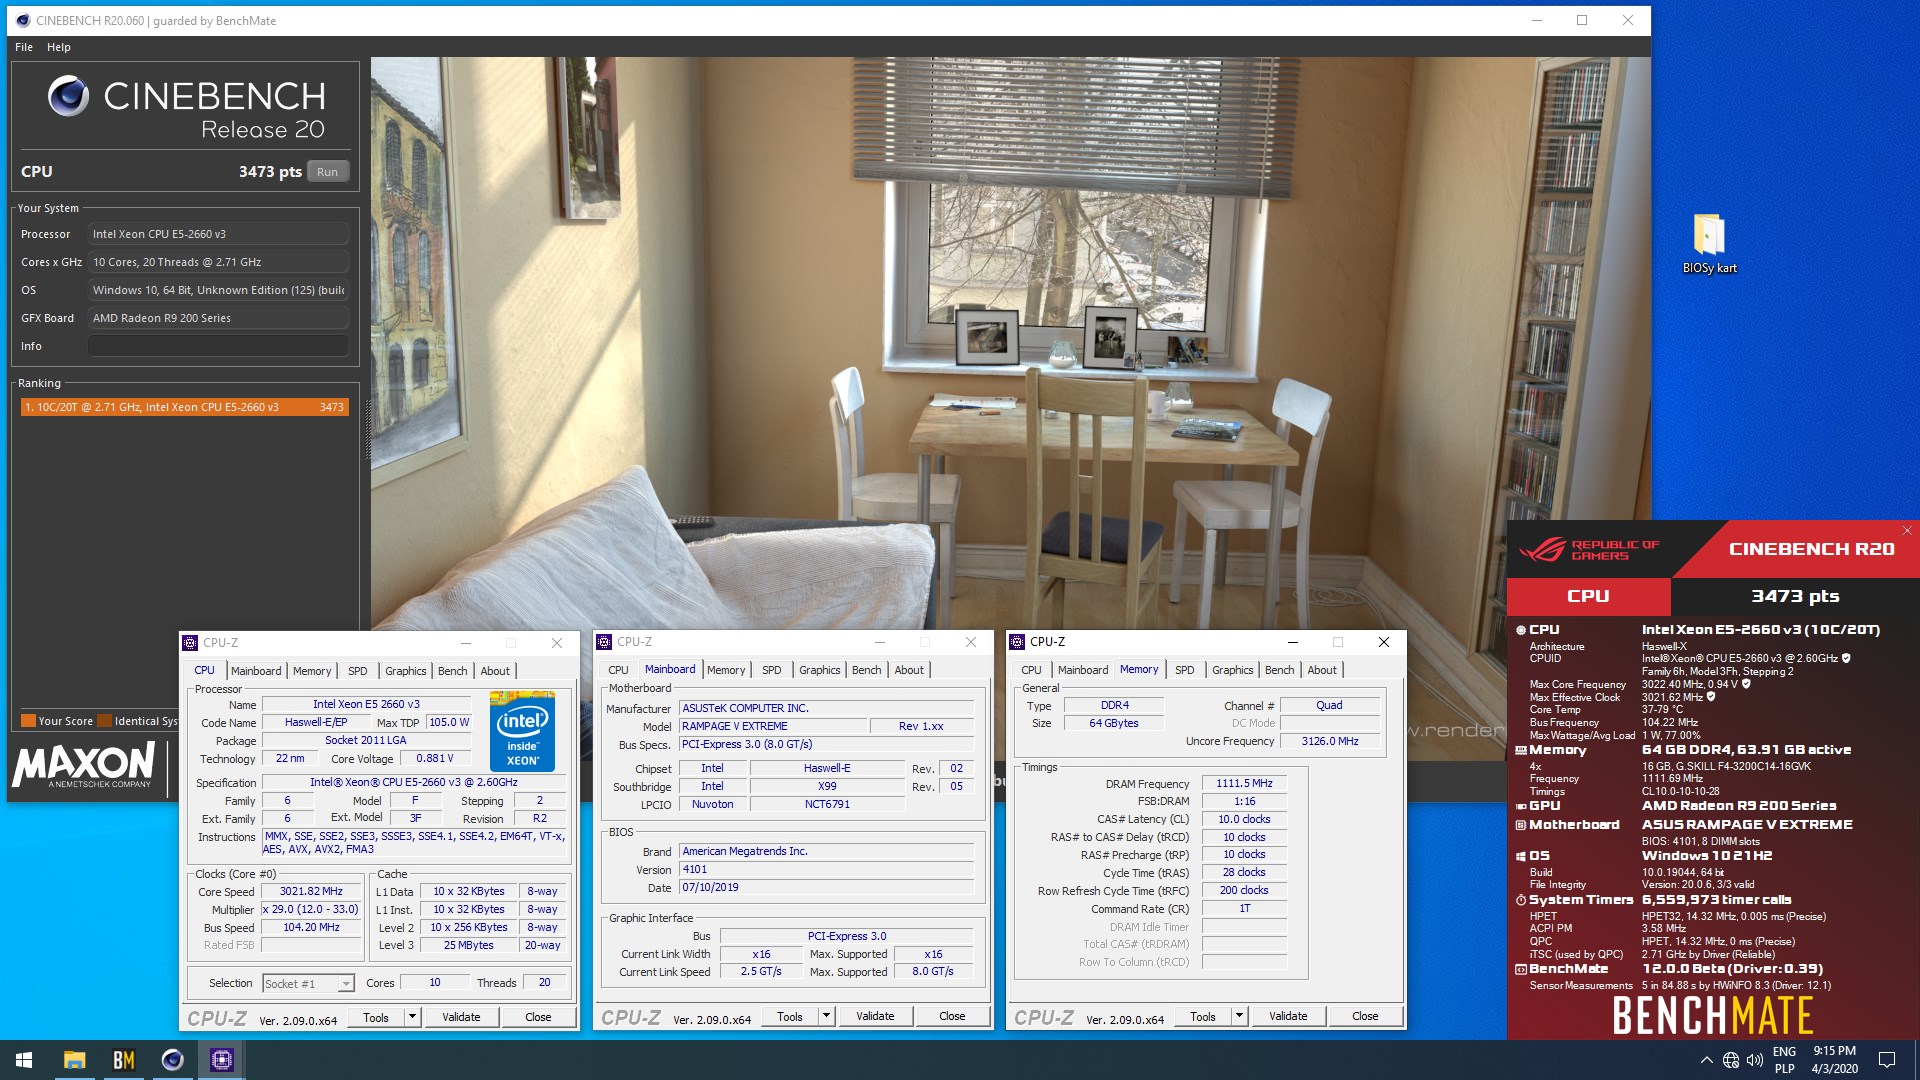Open Graphics tab in left CPU-Z
The image size is (1920, 1080).
(406, 671)
